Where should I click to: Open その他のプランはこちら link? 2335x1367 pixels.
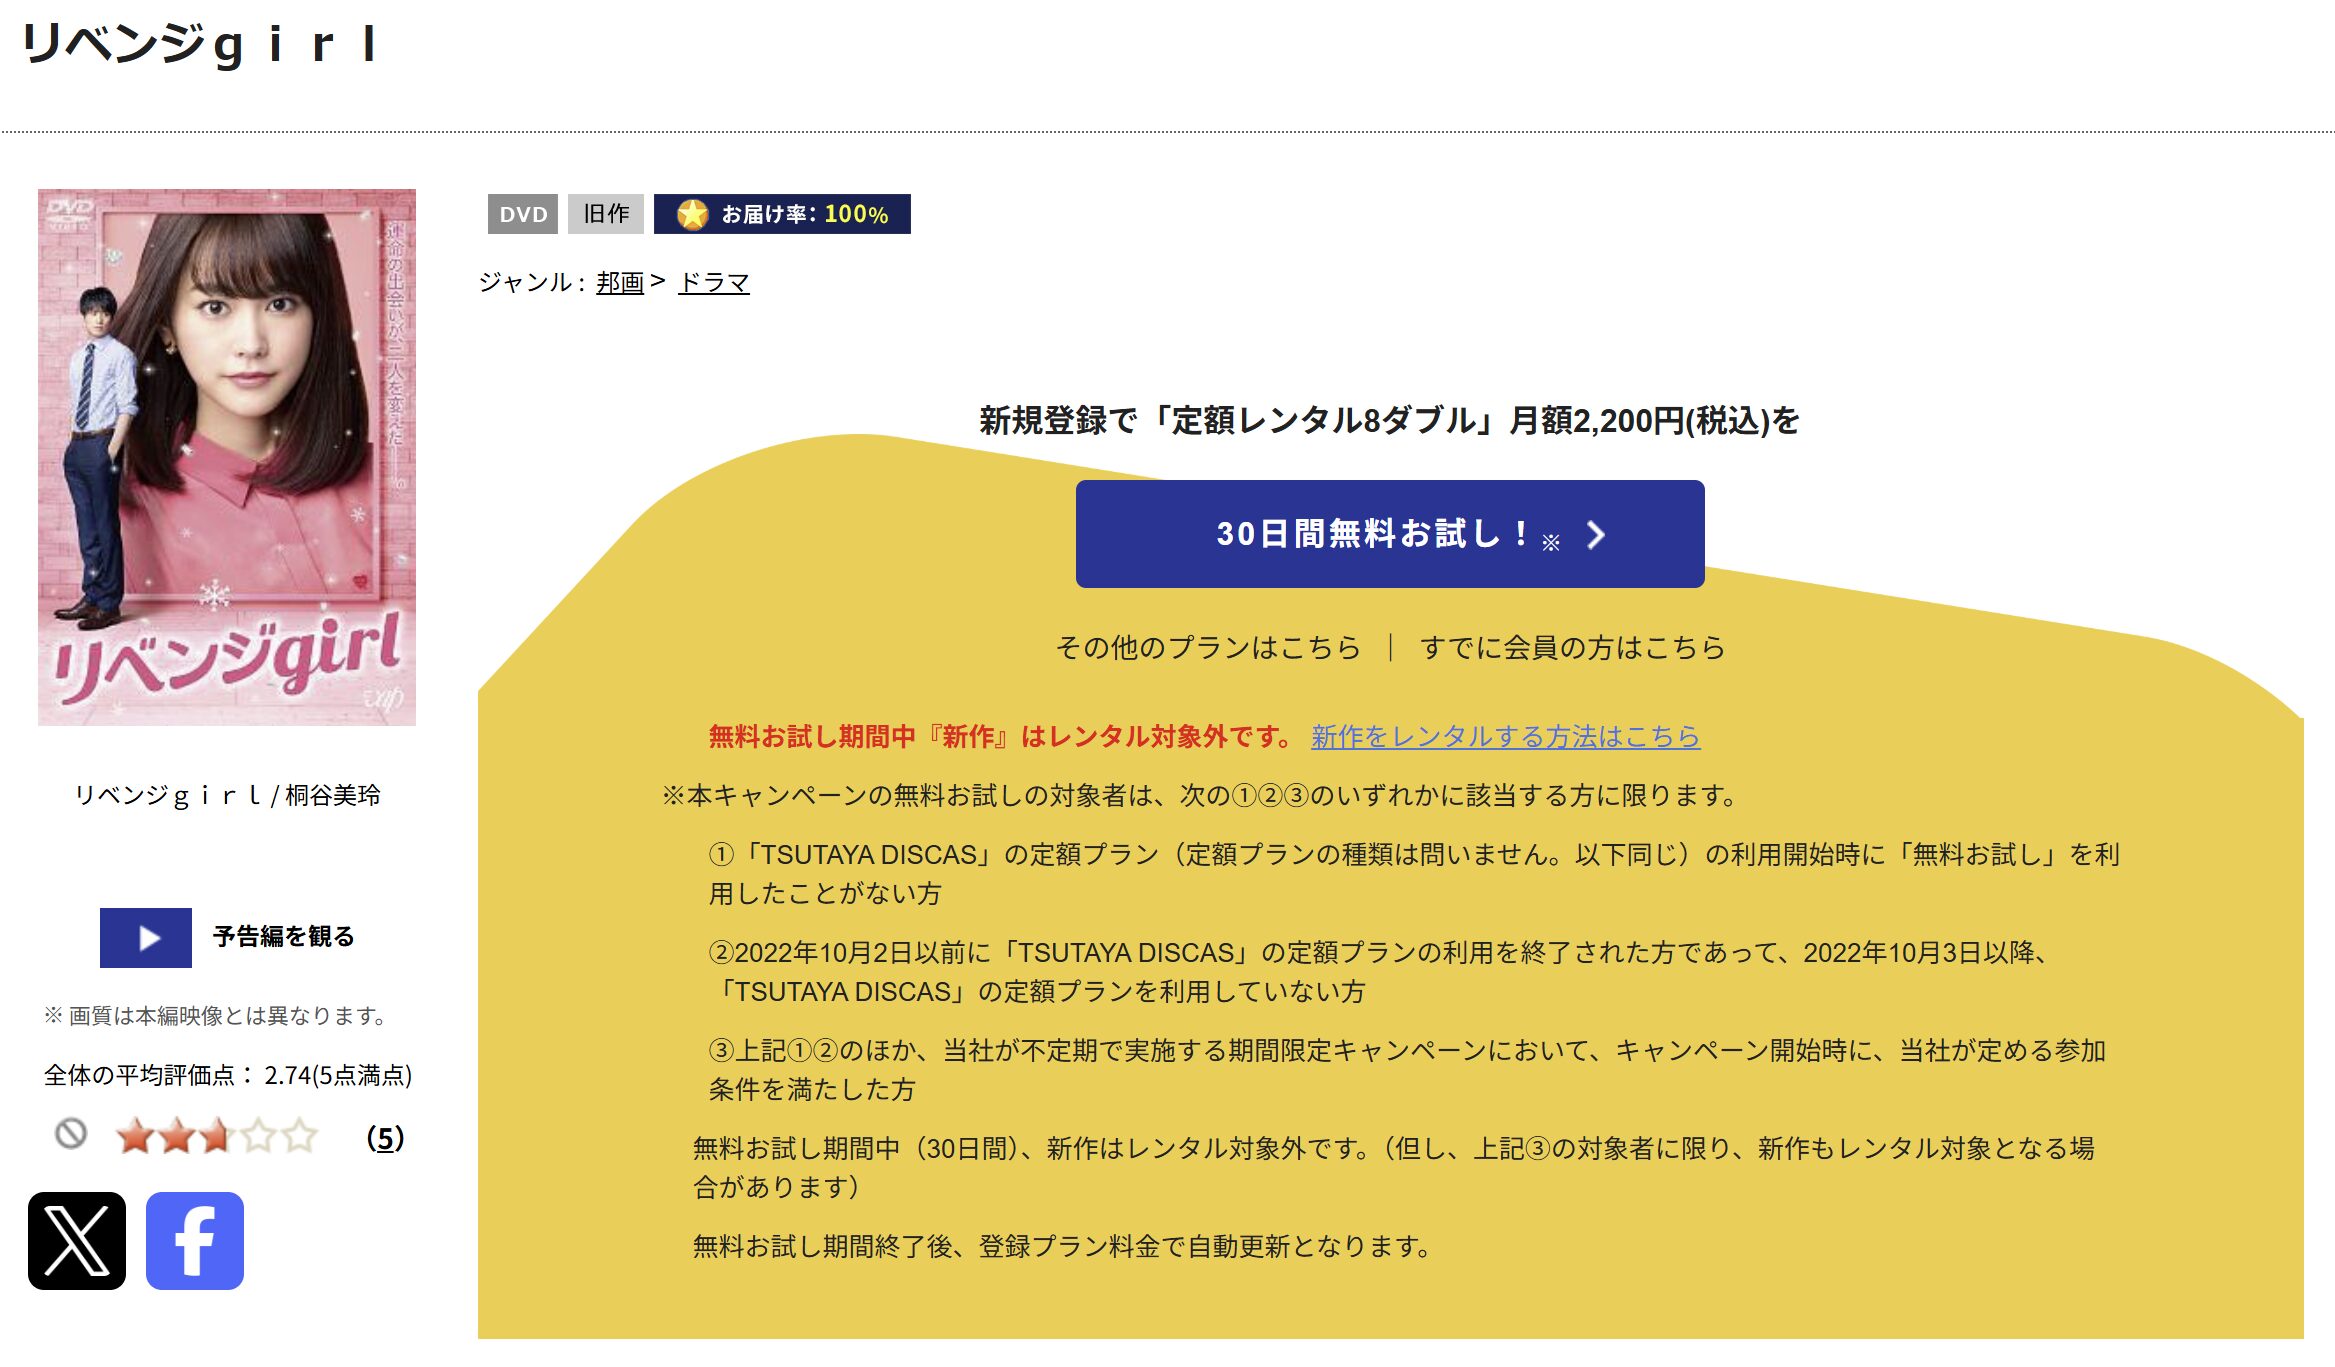tap(1208, 647)
